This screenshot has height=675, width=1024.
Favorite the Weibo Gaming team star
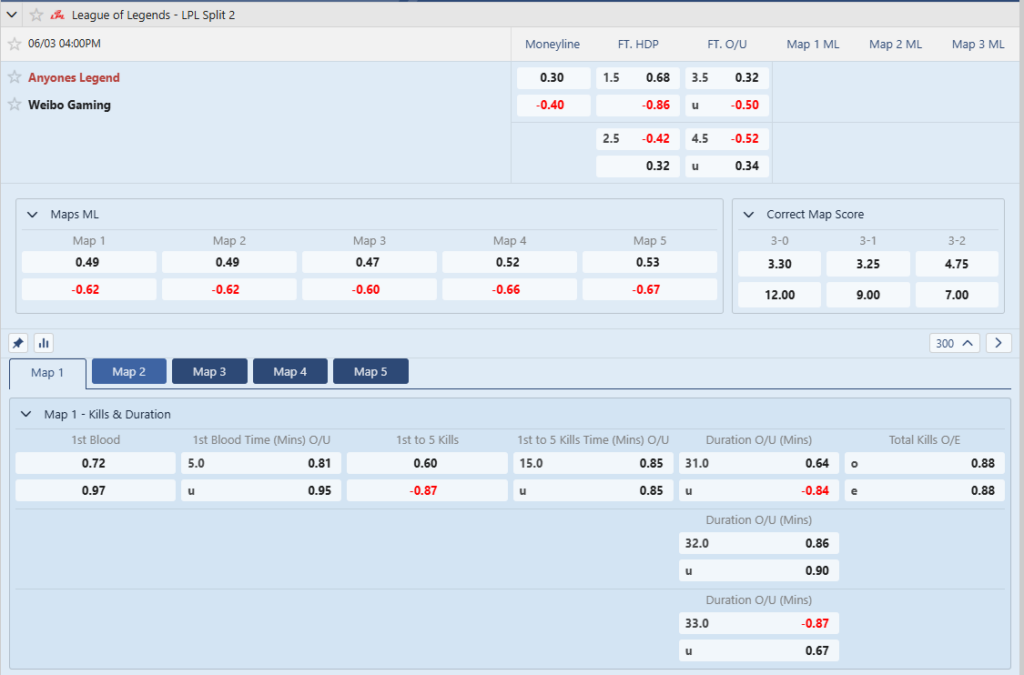pyautogui.click(x=14, y=104)
